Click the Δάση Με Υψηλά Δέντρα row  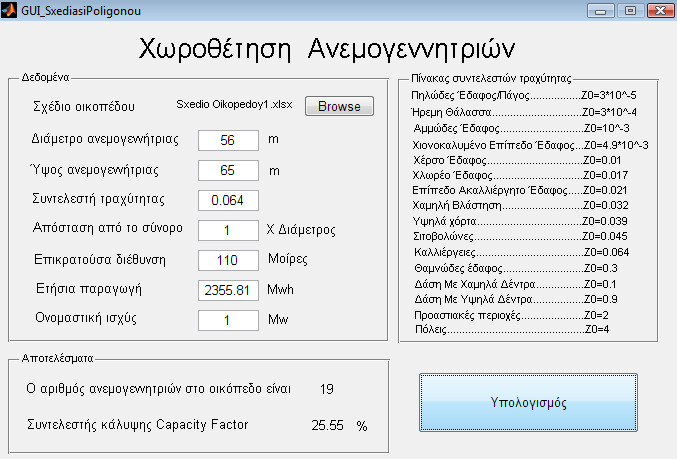tap(516, 299)
